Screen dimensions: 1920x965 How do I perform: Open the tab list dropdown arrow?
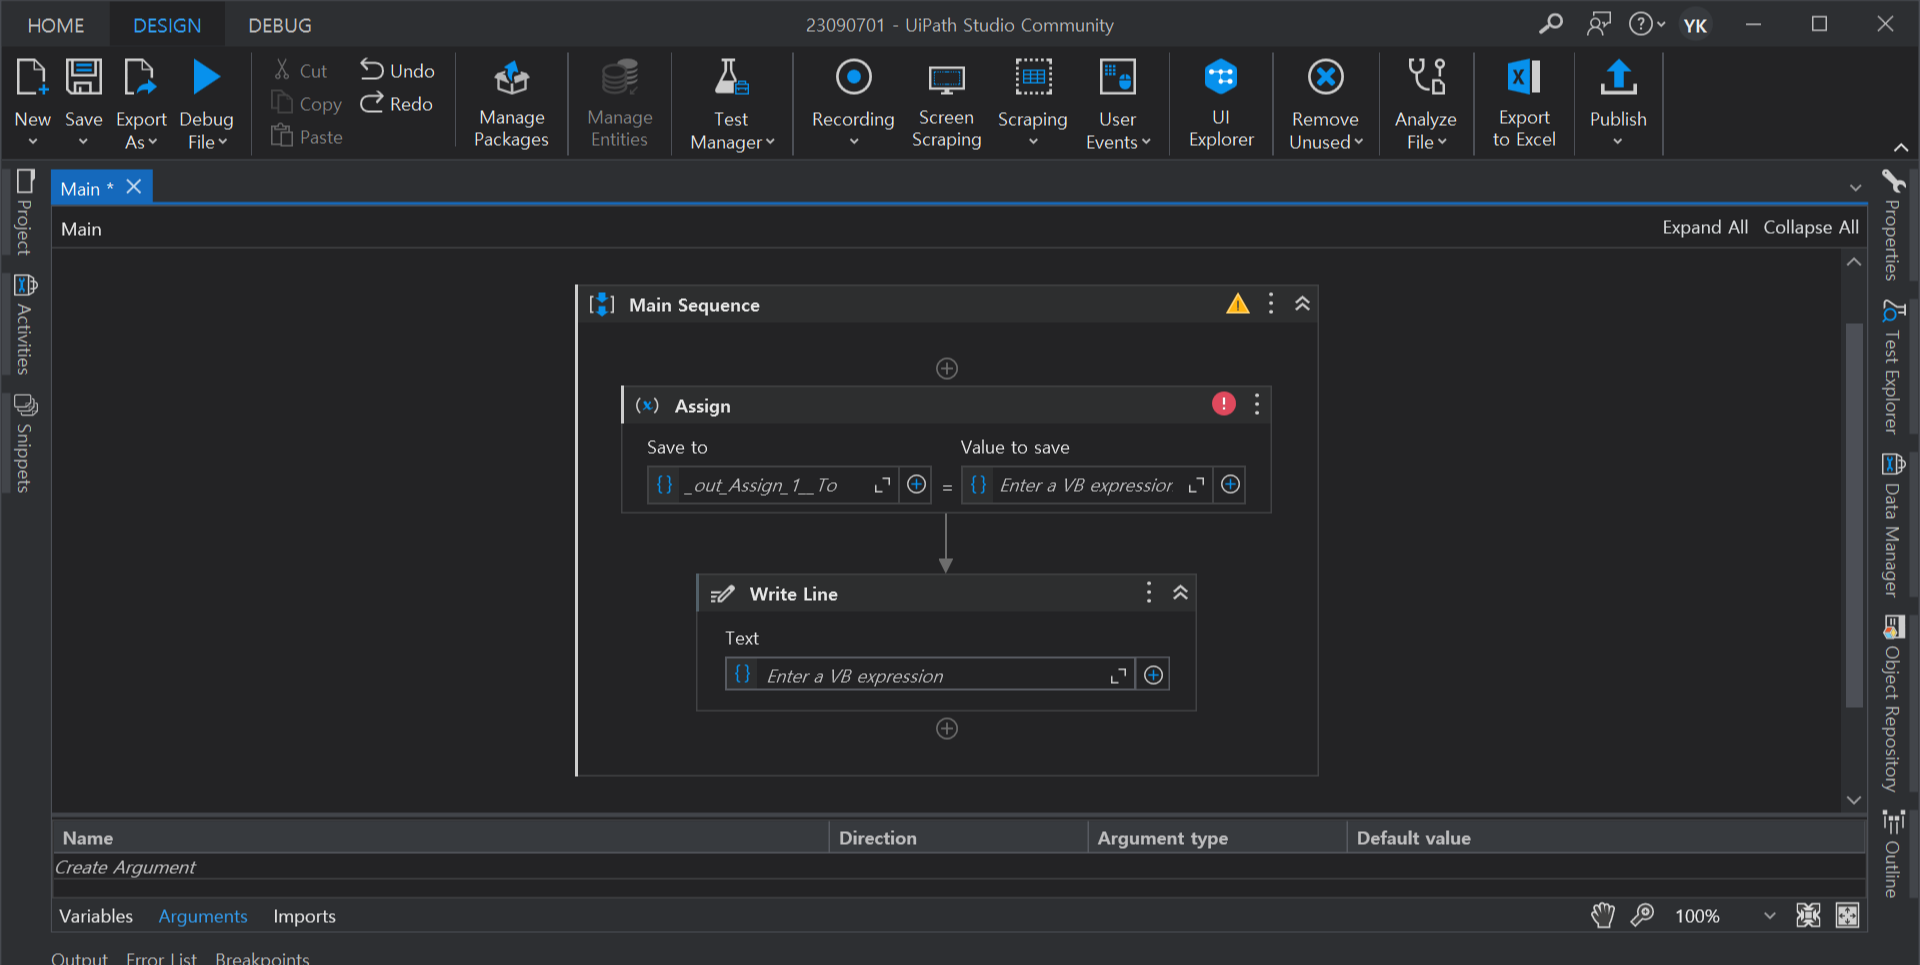1855,188
